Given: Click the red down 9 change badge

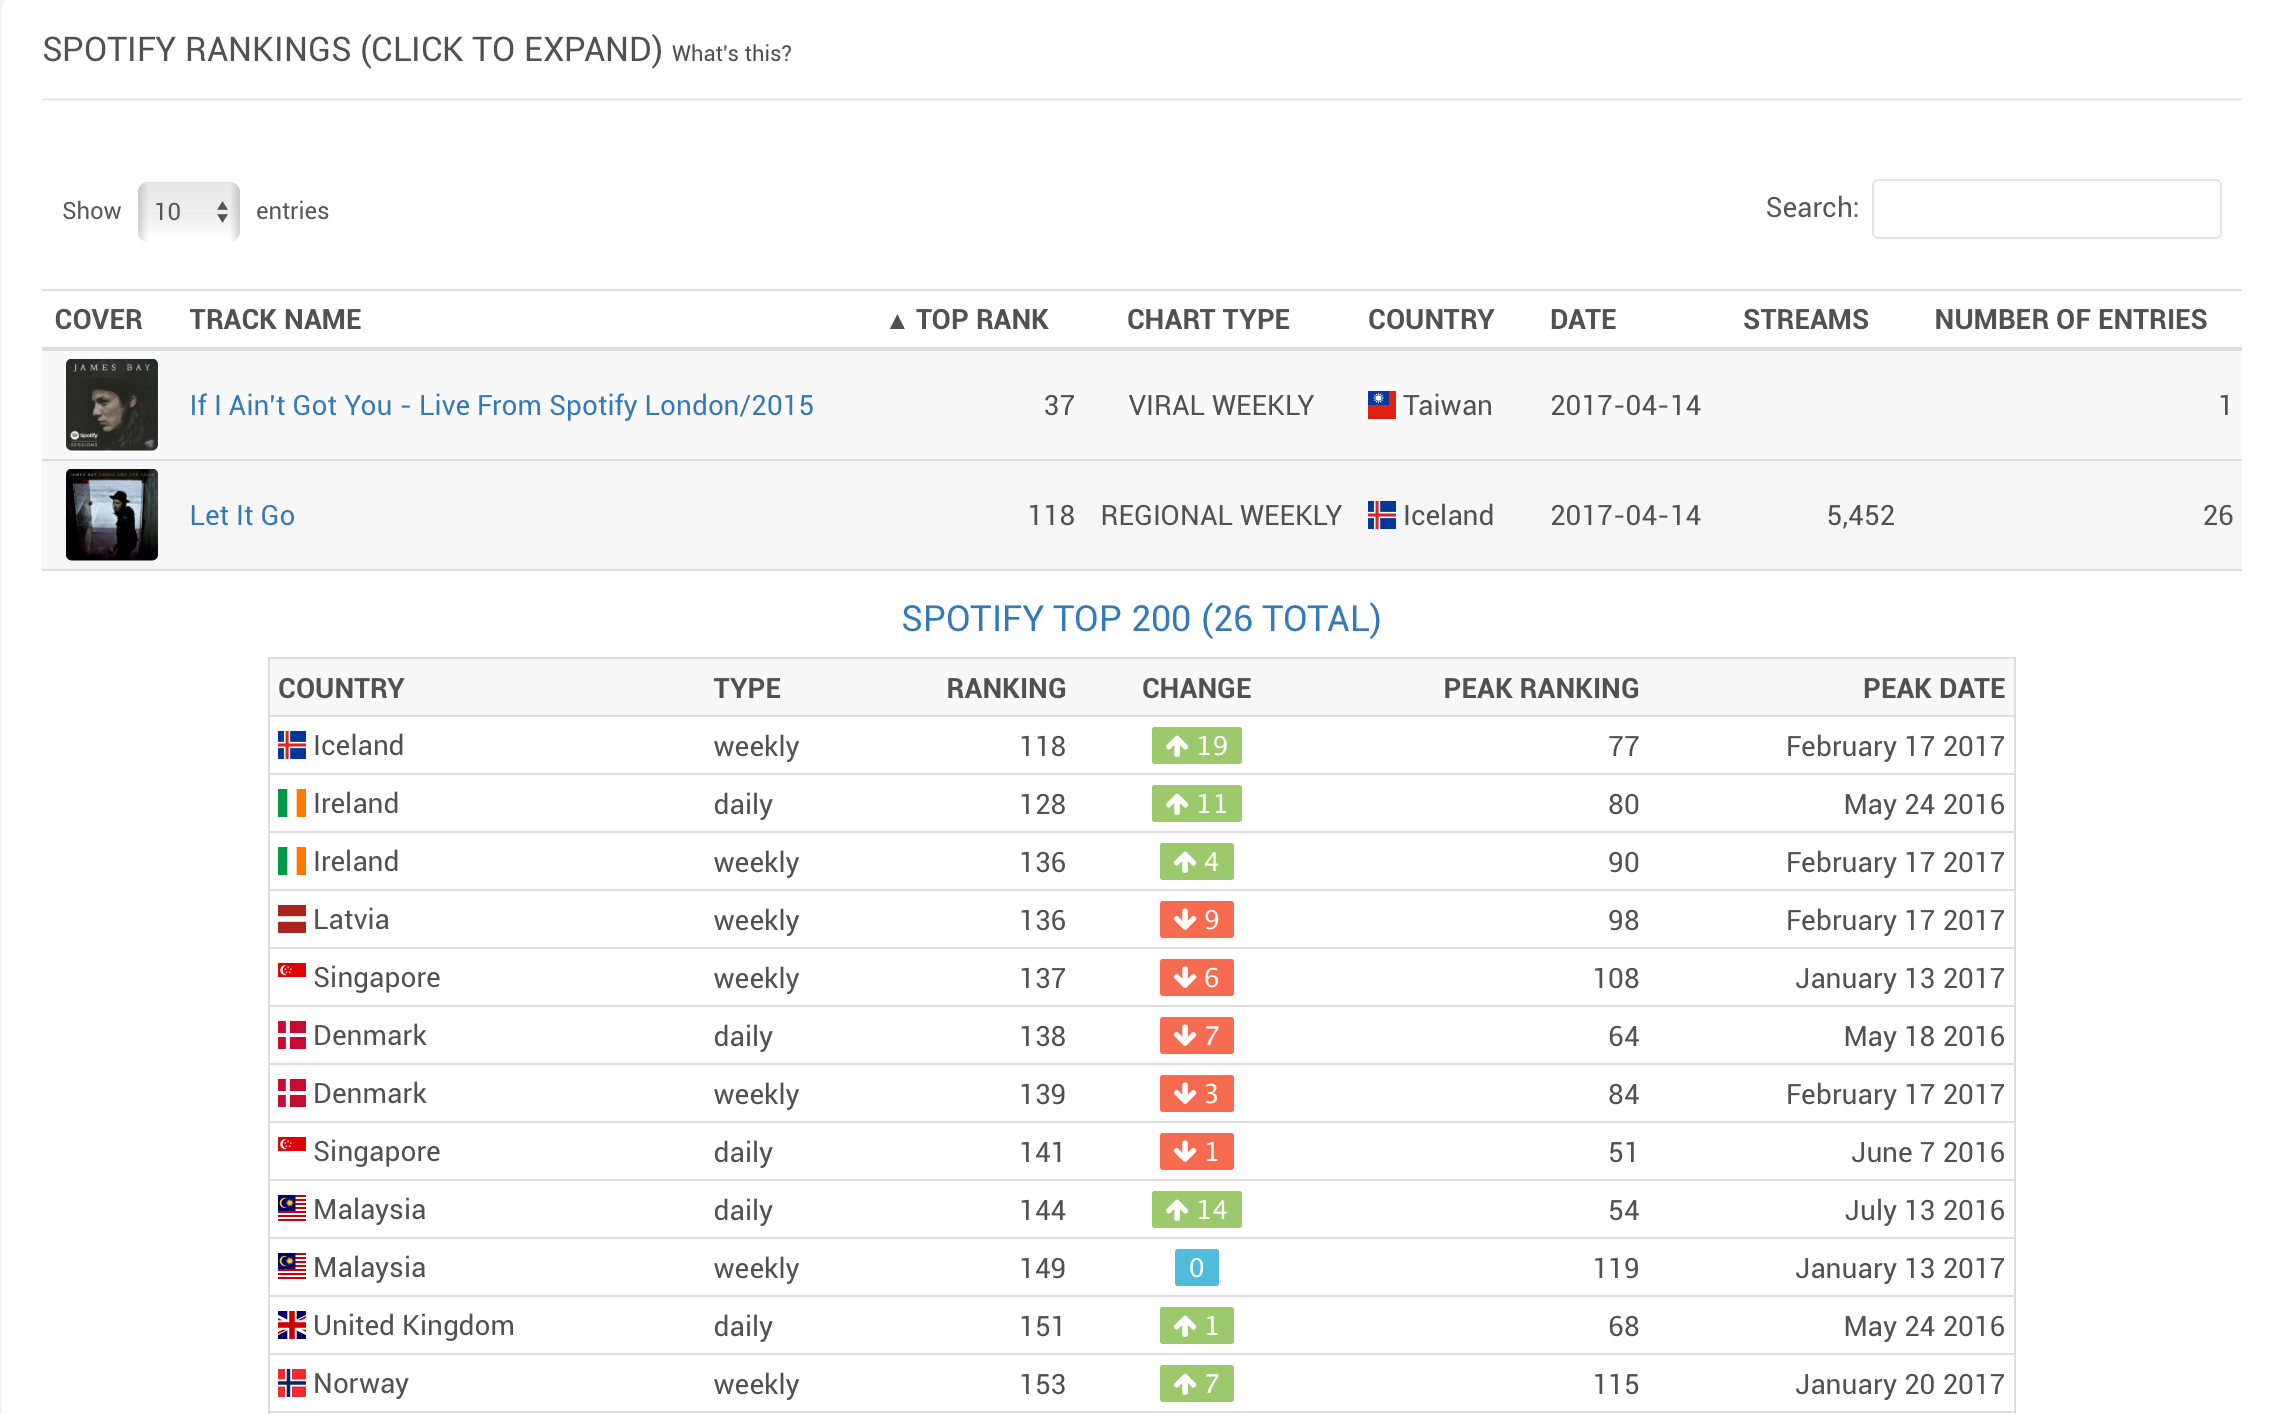Looking at the screenshot, I should point(1196,919).
